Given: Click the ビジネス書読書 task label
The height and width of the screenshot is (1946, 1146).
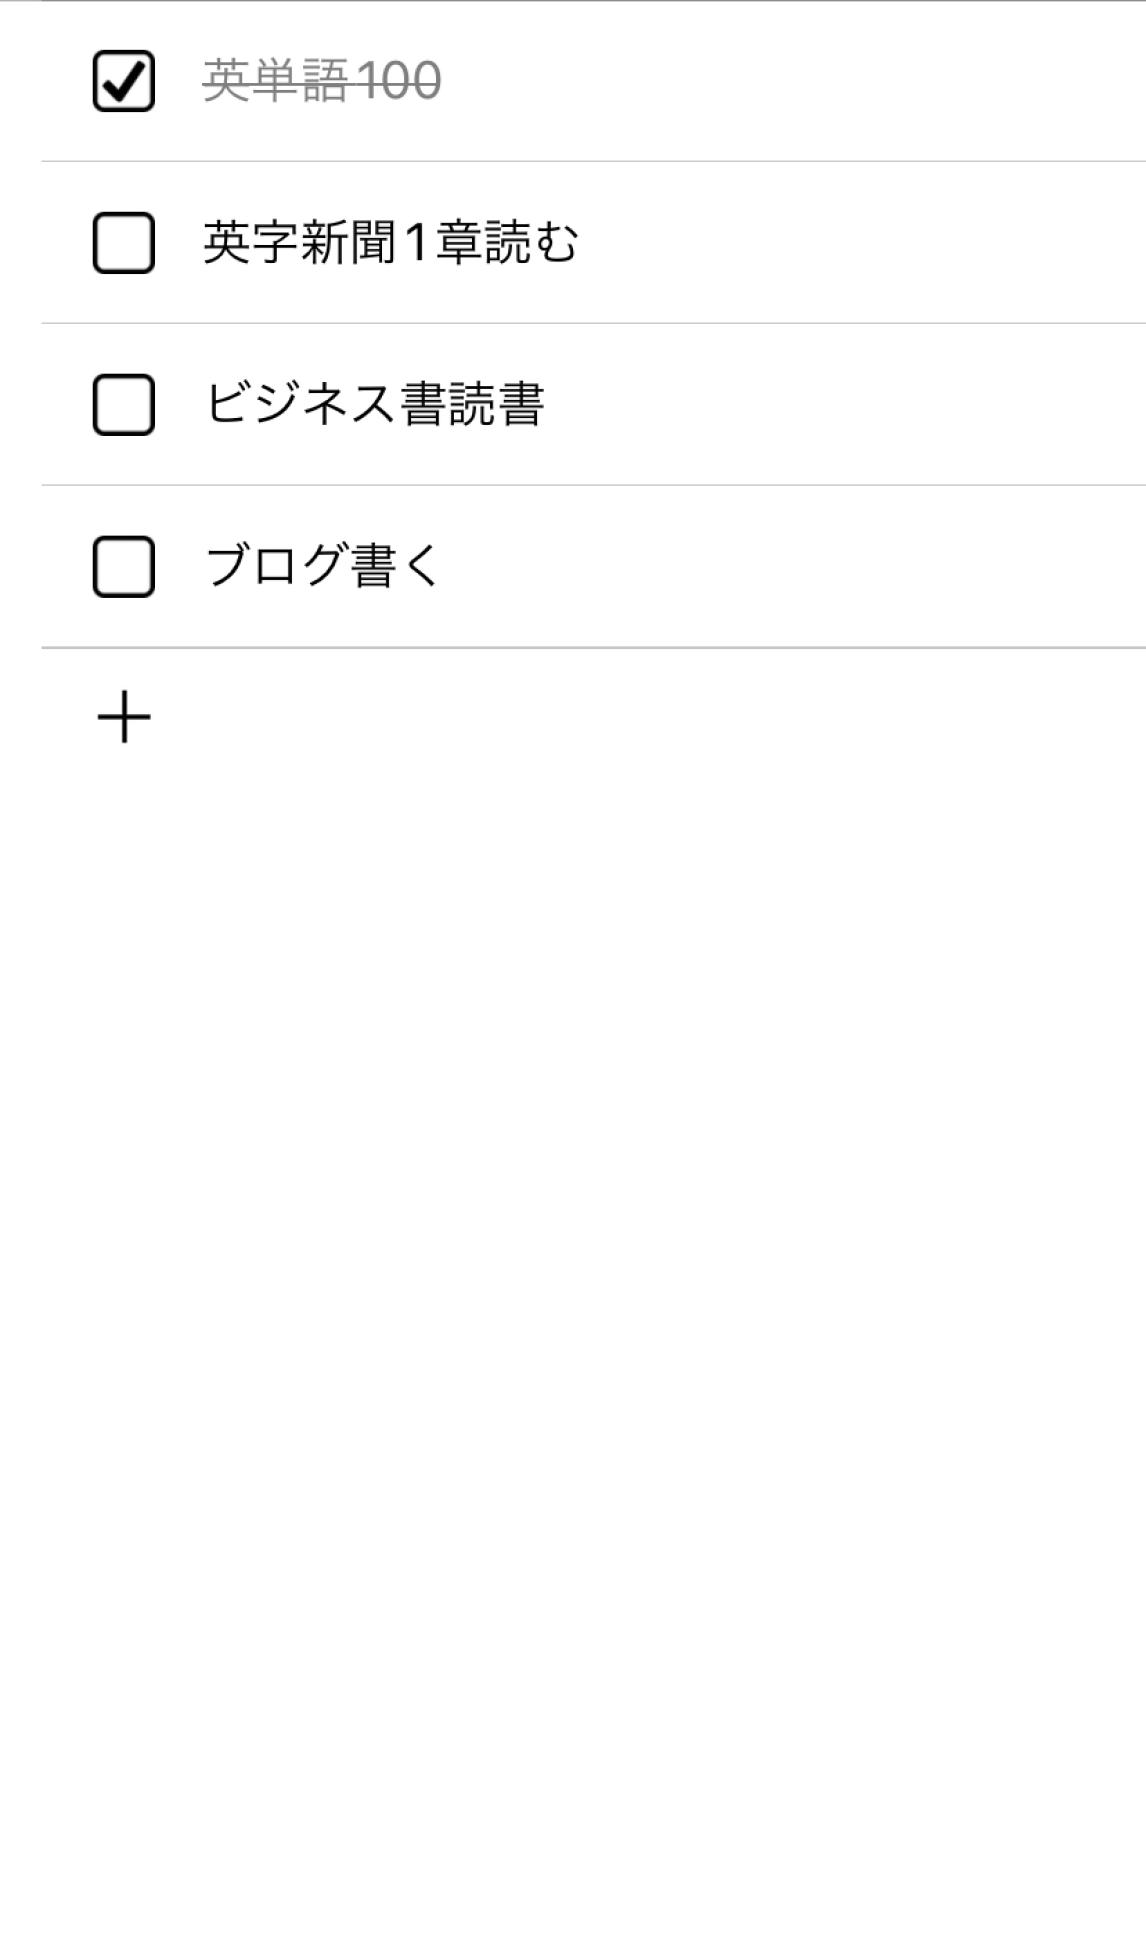Looking at the screenshot, I should 374,405.
